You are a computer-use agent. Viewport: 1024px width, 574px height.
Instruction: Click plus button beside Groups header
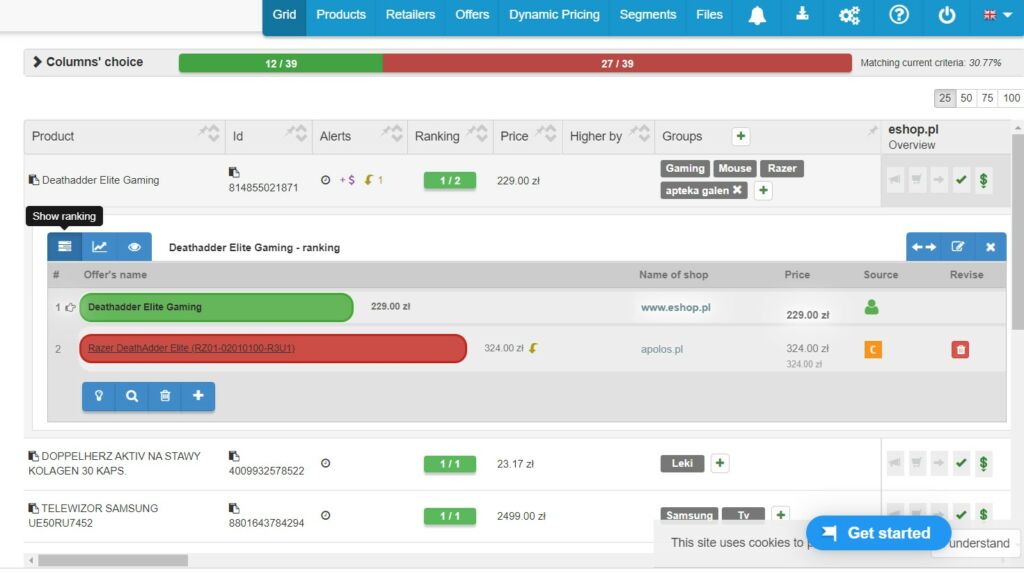tap(741, 136)
